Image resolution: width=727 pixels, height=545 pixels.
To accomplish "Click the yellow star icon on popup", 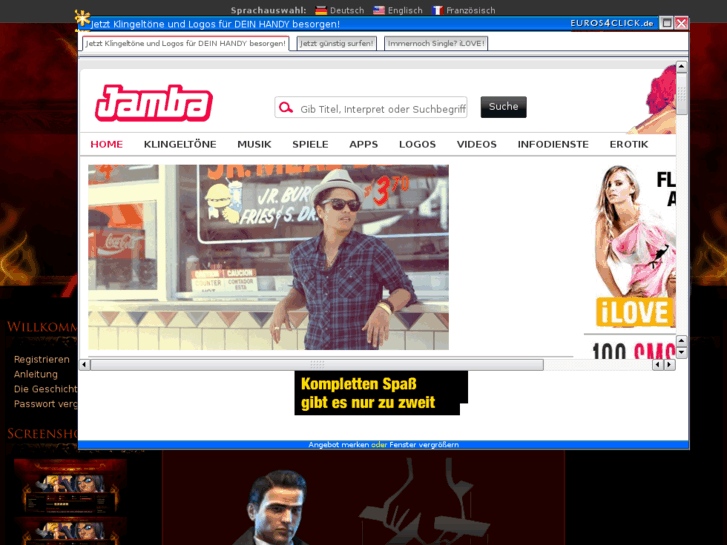I will 83,20.
